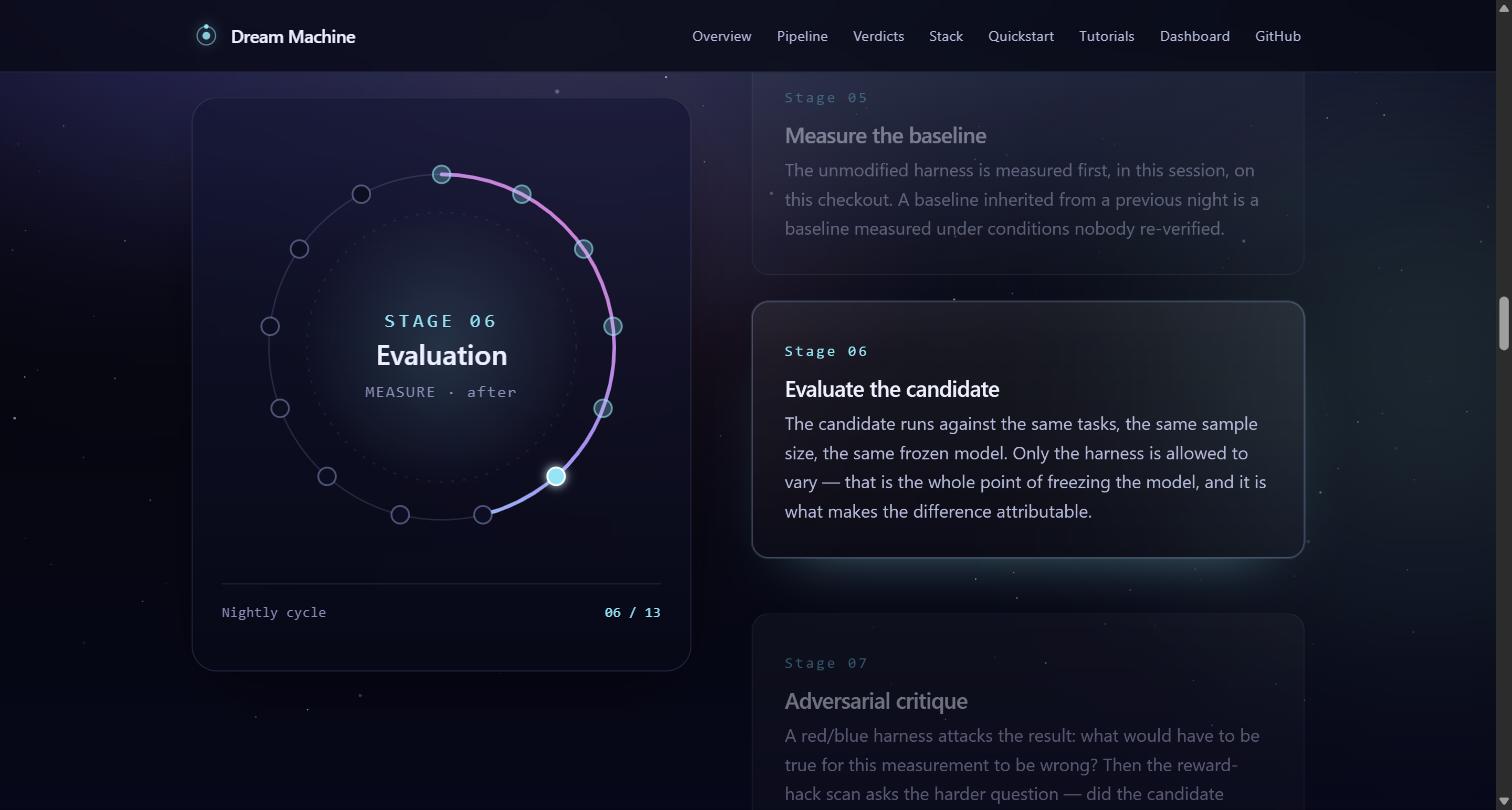The image size is (1512, 810).
Task: Open the Dashboard link
Action: pyautogui.click(x=1195, y=36)
